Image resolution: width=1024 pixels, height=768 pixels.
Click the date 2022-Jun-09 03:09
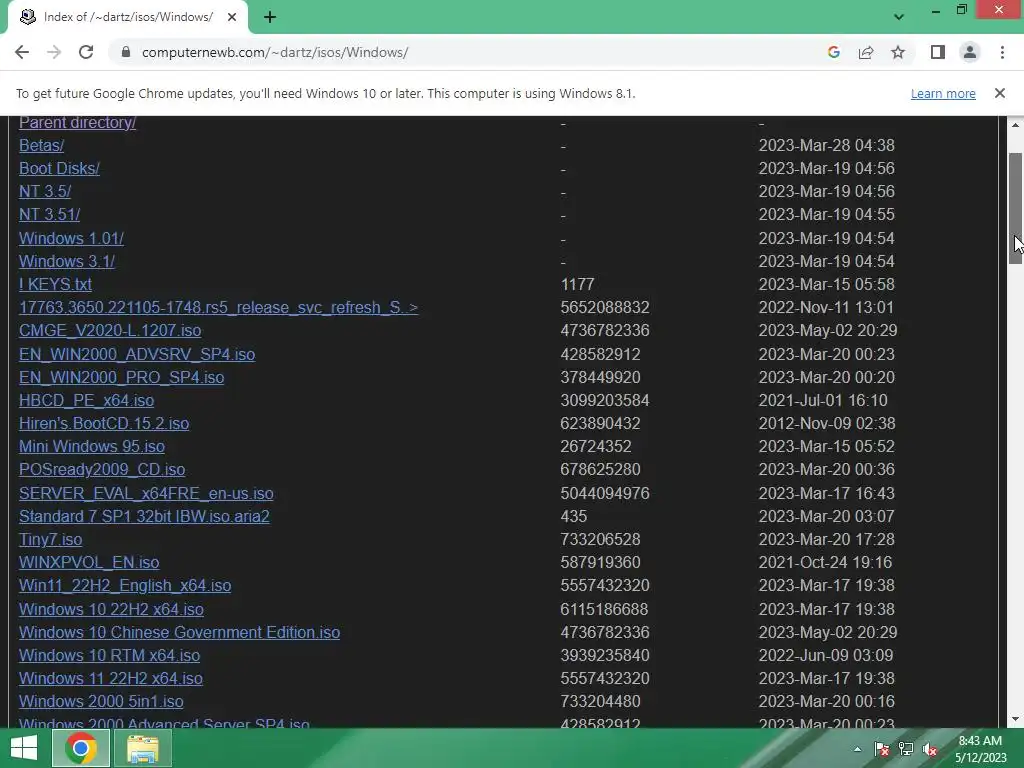(x=825, y=655)
